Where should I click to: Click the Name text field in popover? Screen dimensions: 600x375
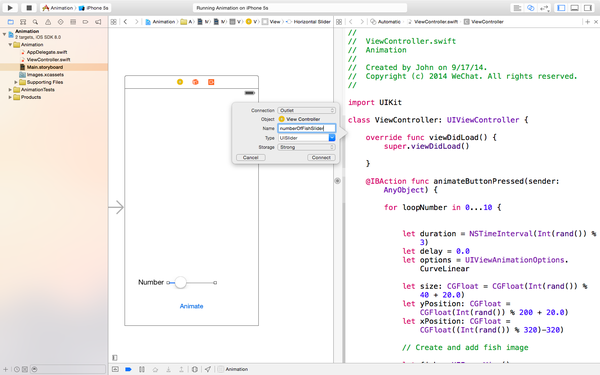307,128
